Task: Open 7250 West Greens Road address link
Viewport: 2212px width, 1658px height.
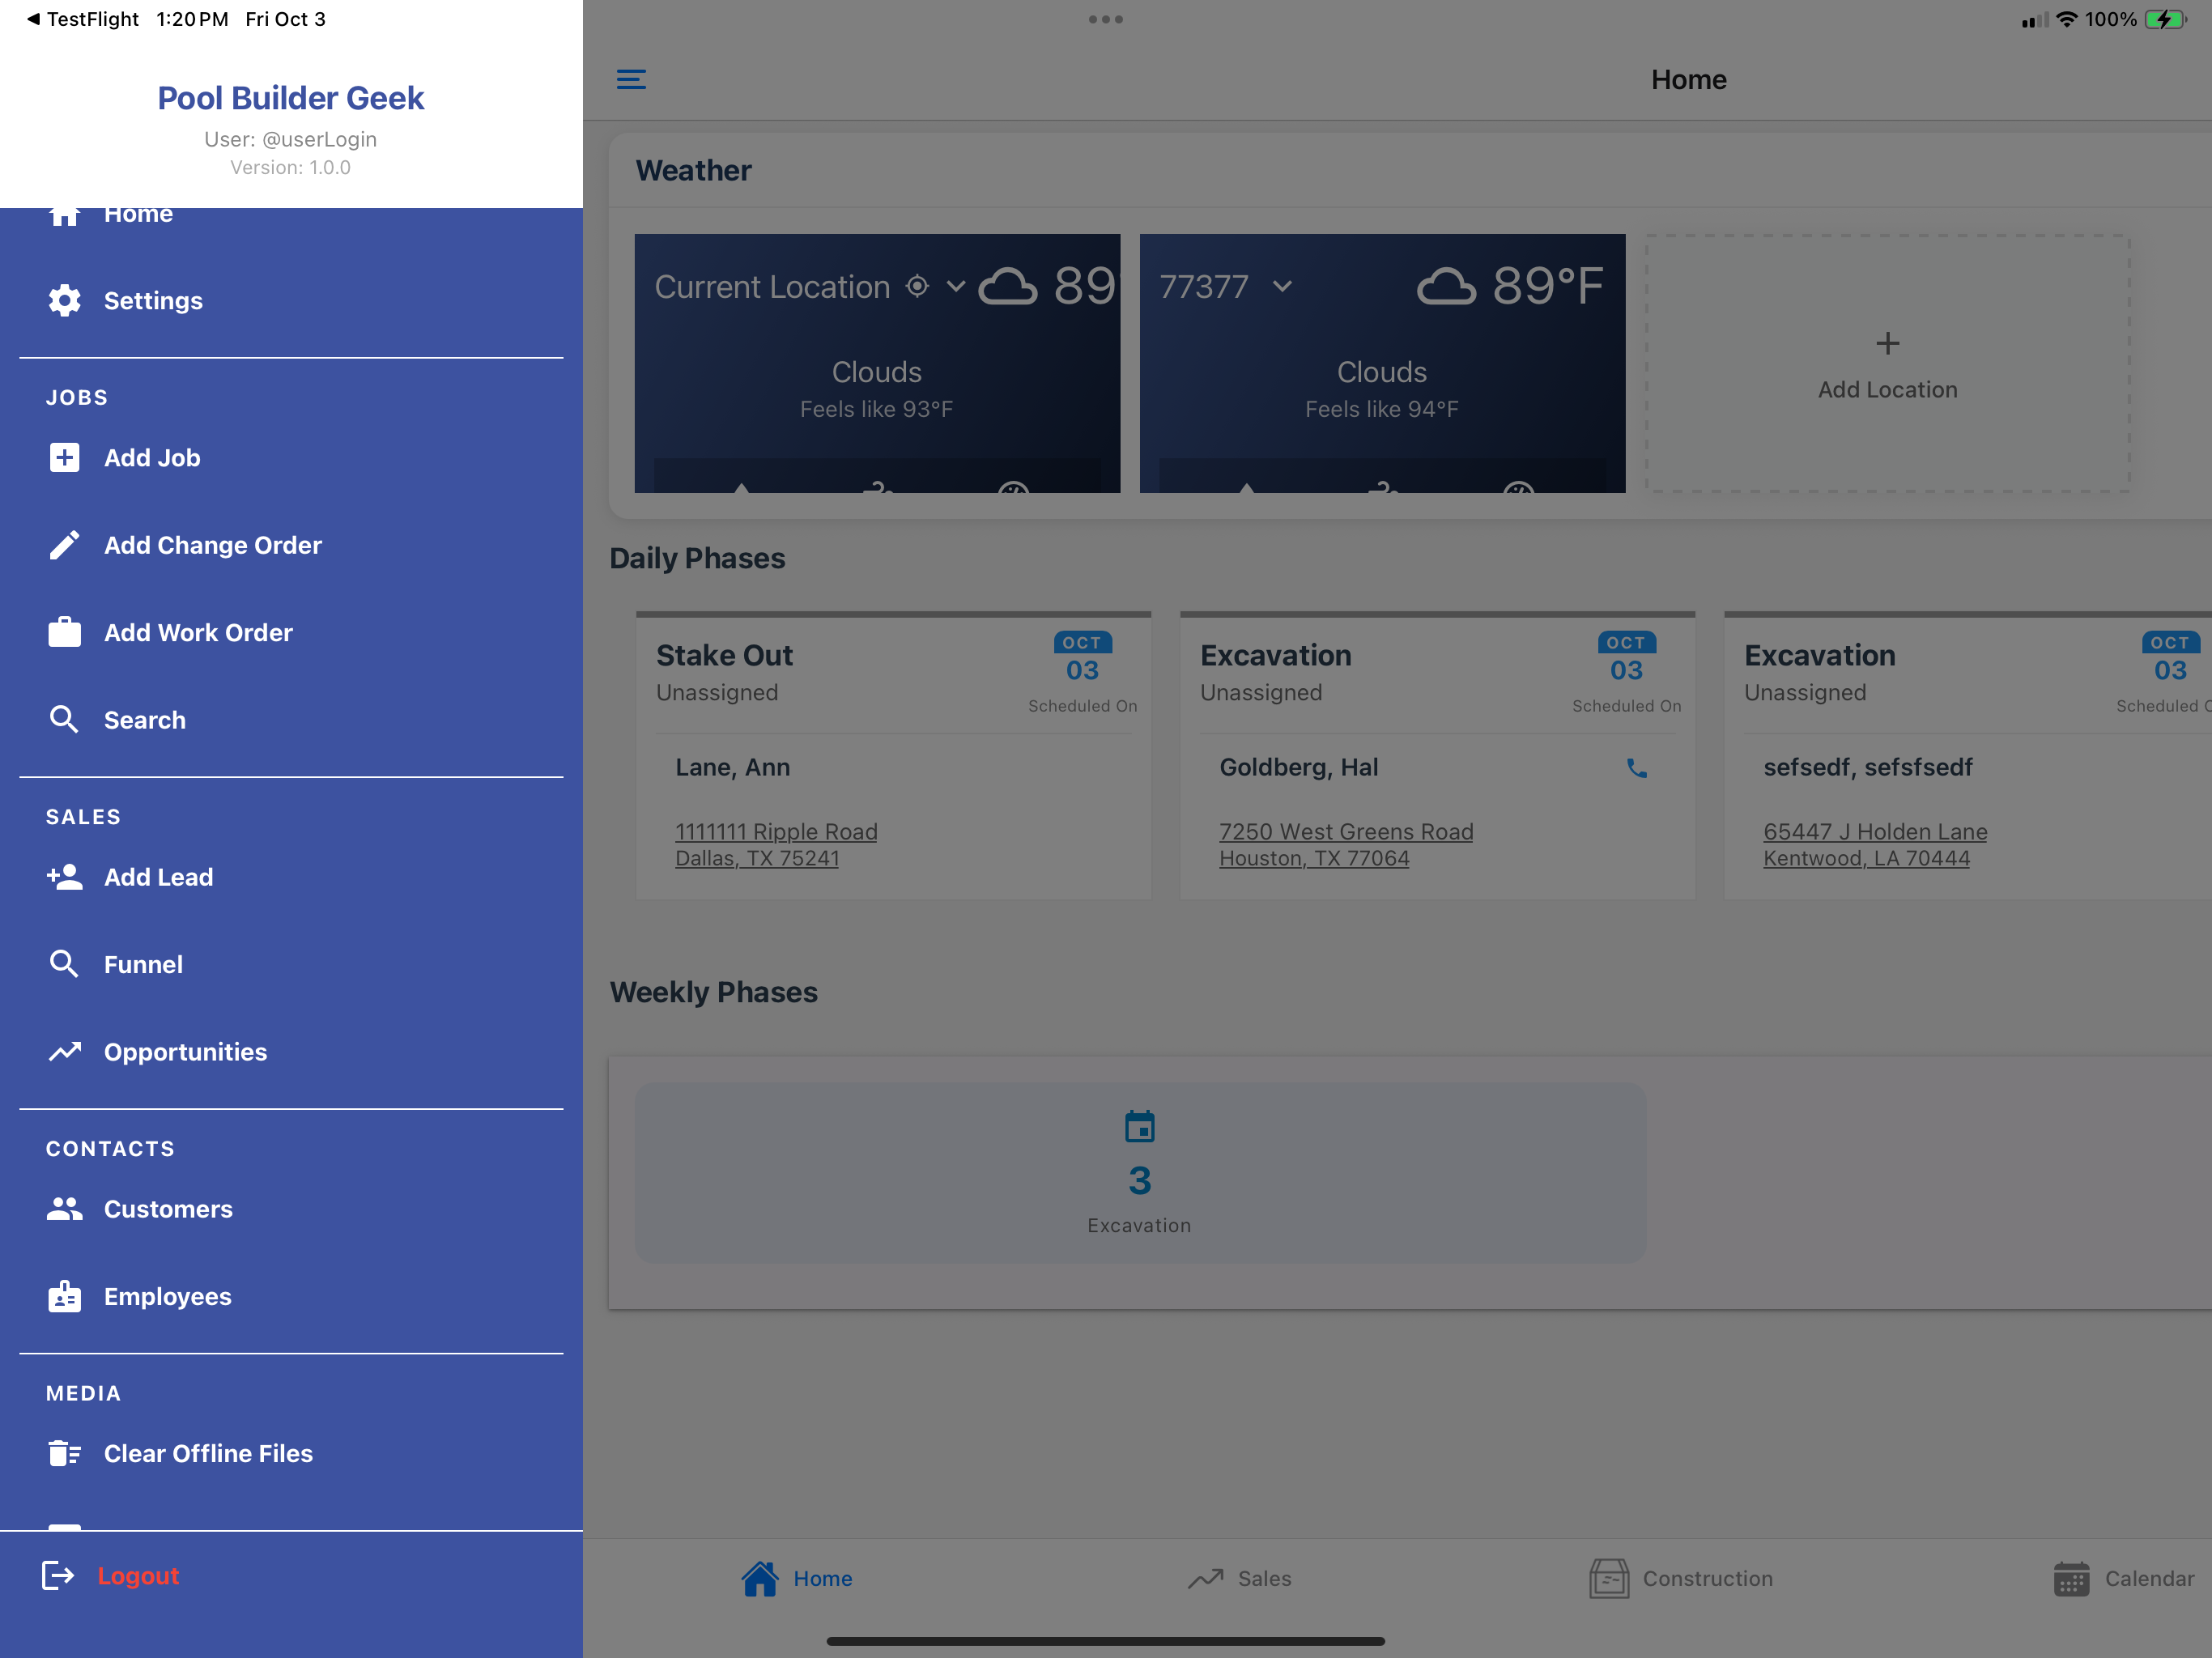Action: [x=1346, y=845]
